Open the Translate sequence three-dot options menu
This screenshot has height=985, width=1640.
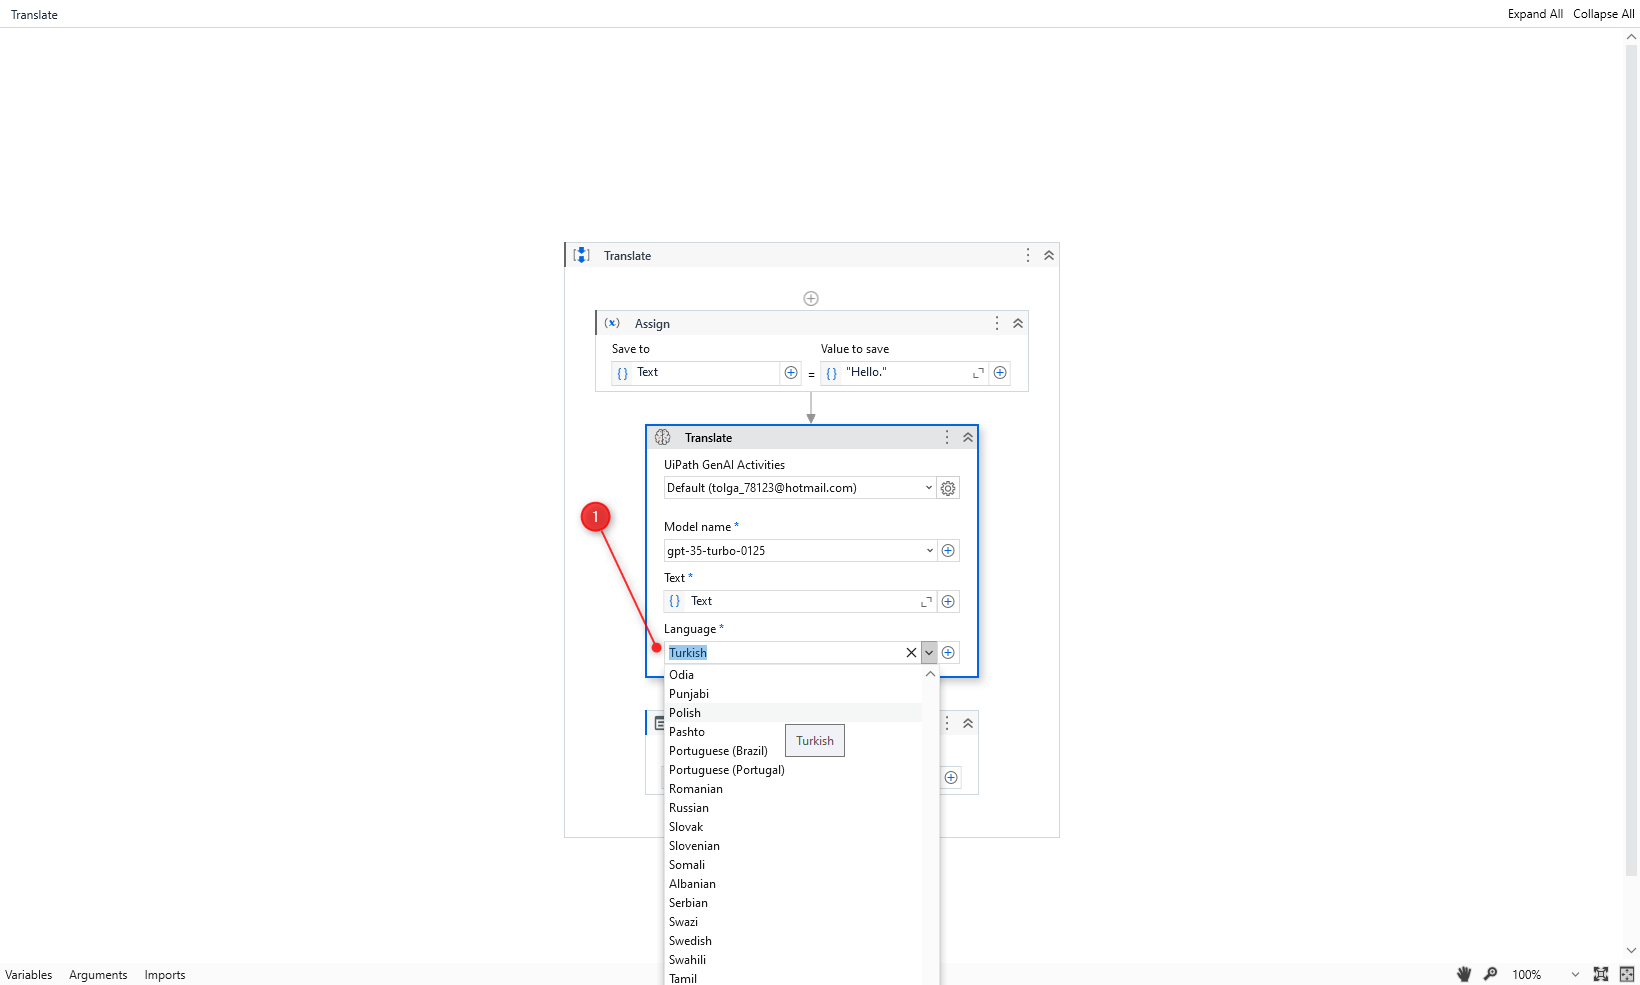(x=1027, y=255)
